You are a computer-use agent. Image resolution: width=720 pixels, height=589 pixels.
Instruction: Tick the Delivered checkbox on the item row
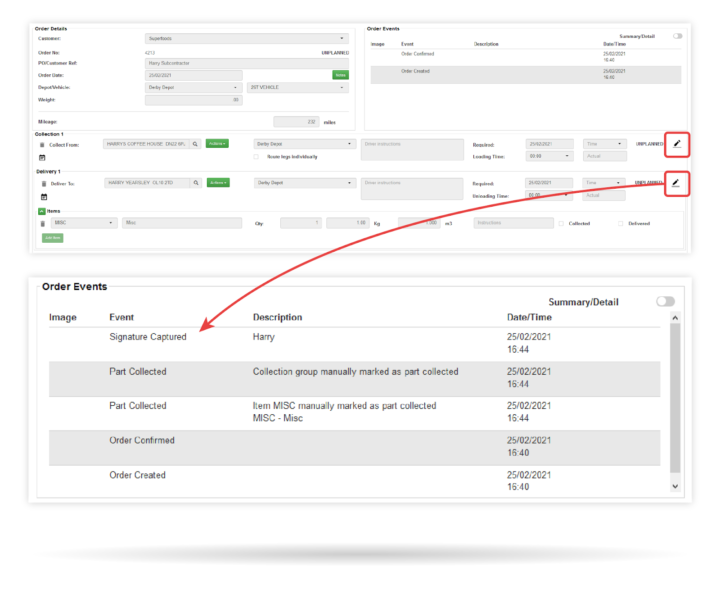pyautogui.click(x=620, y=224)
